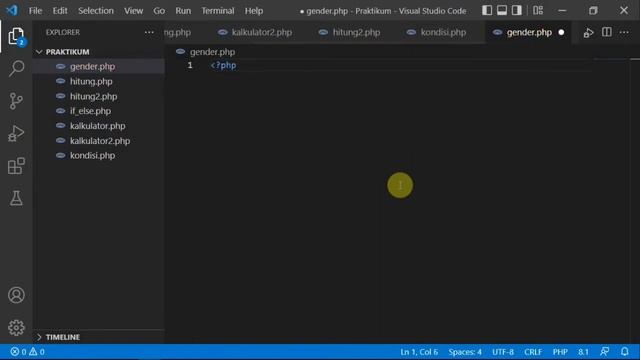Click the VS Code logo icon

tap(12, 10)
